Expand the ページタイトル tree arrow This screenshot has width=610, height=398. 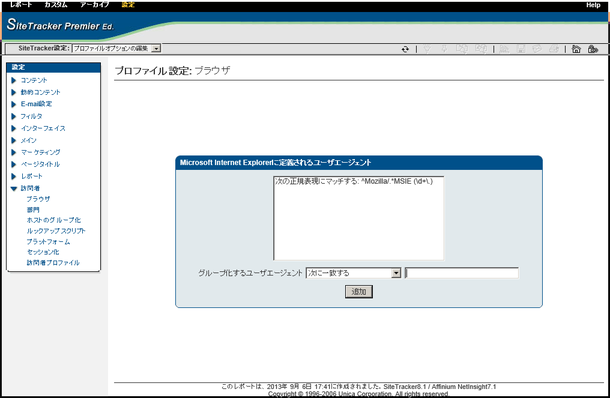point(14,165)
